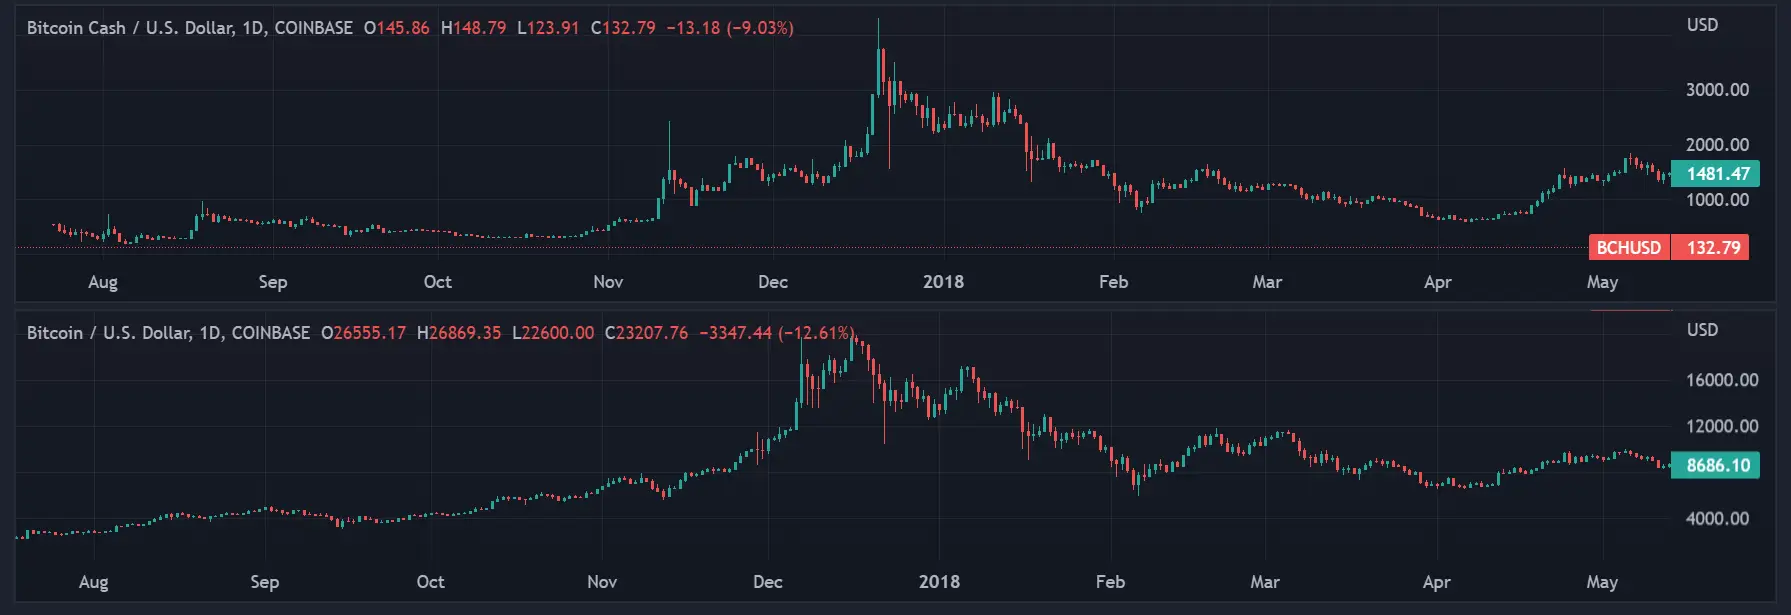1791x615 pixels.
Task: Click Nov on Bitcoin Cash time axis
Action: pyautogui.click(x=608, y=282)
